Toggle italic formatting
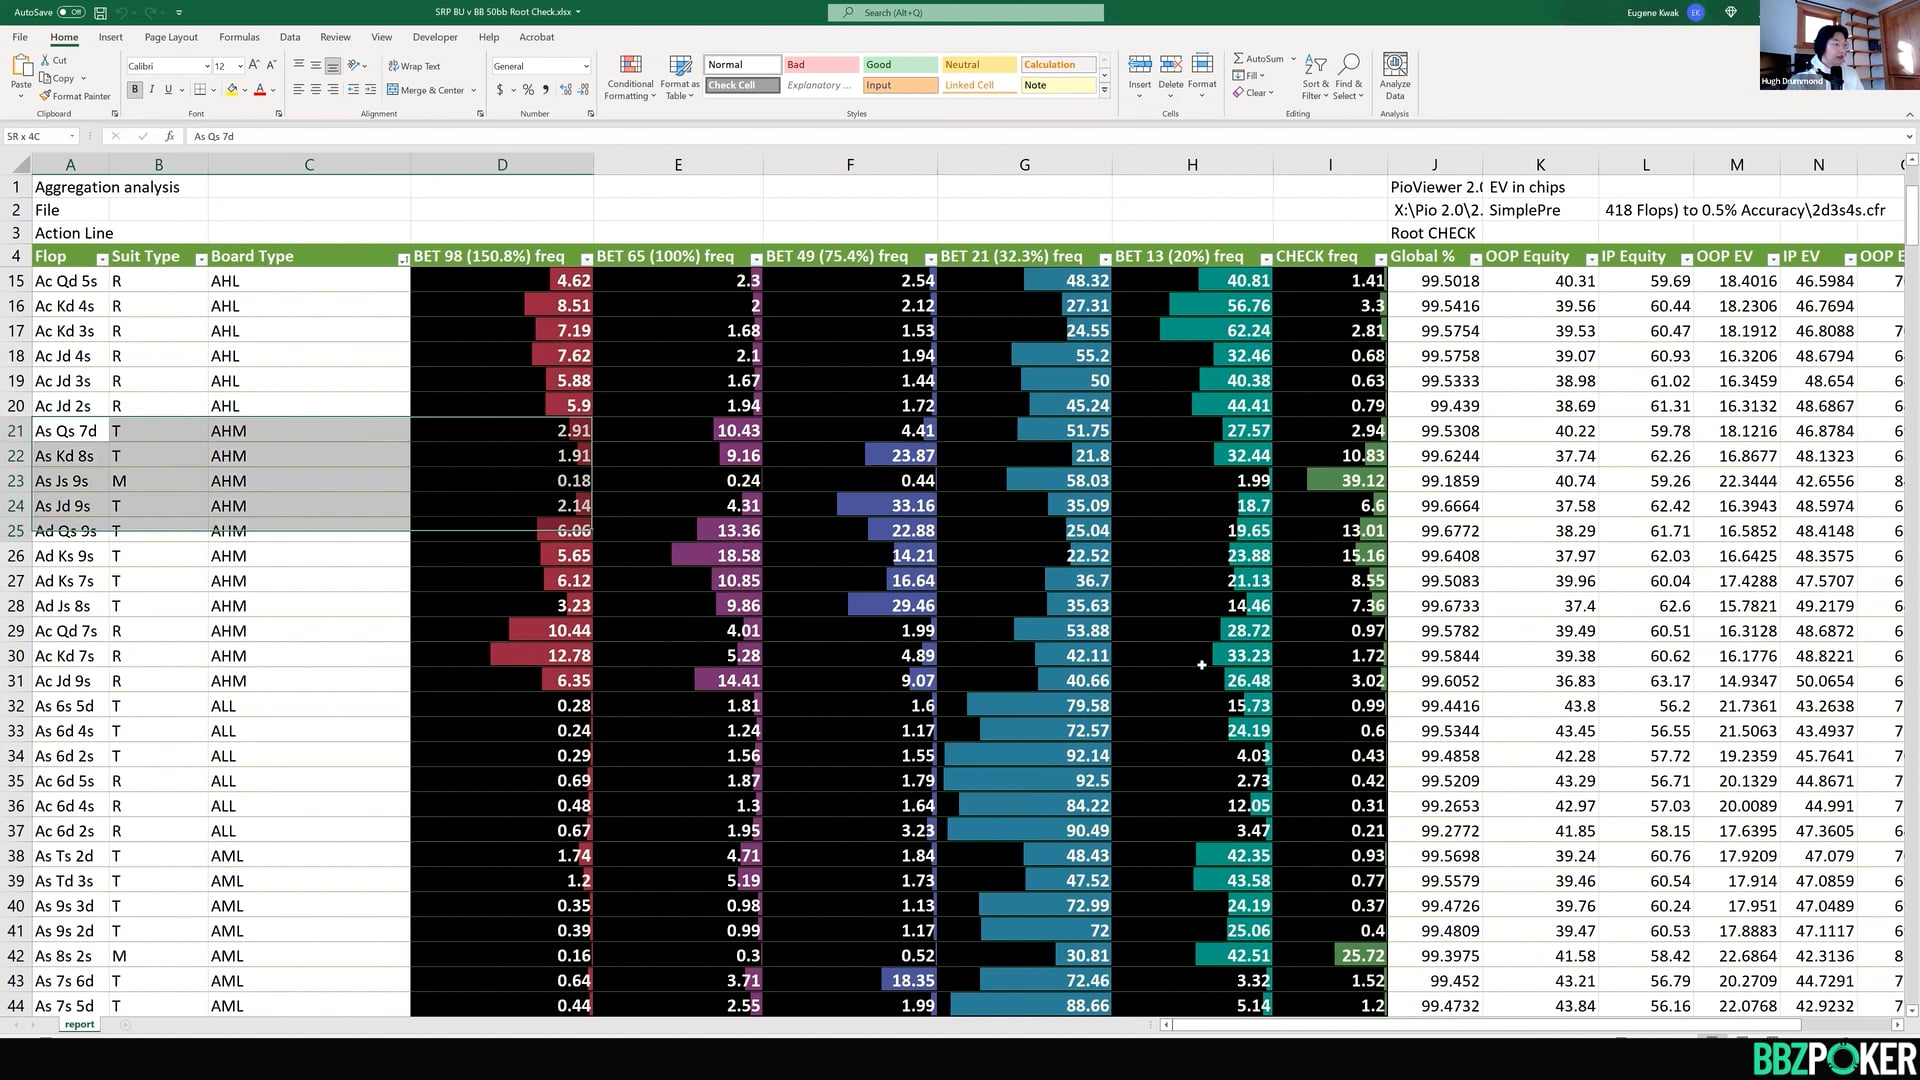The height and width of the screenshot is (1080, 1920). coord(151,89)
